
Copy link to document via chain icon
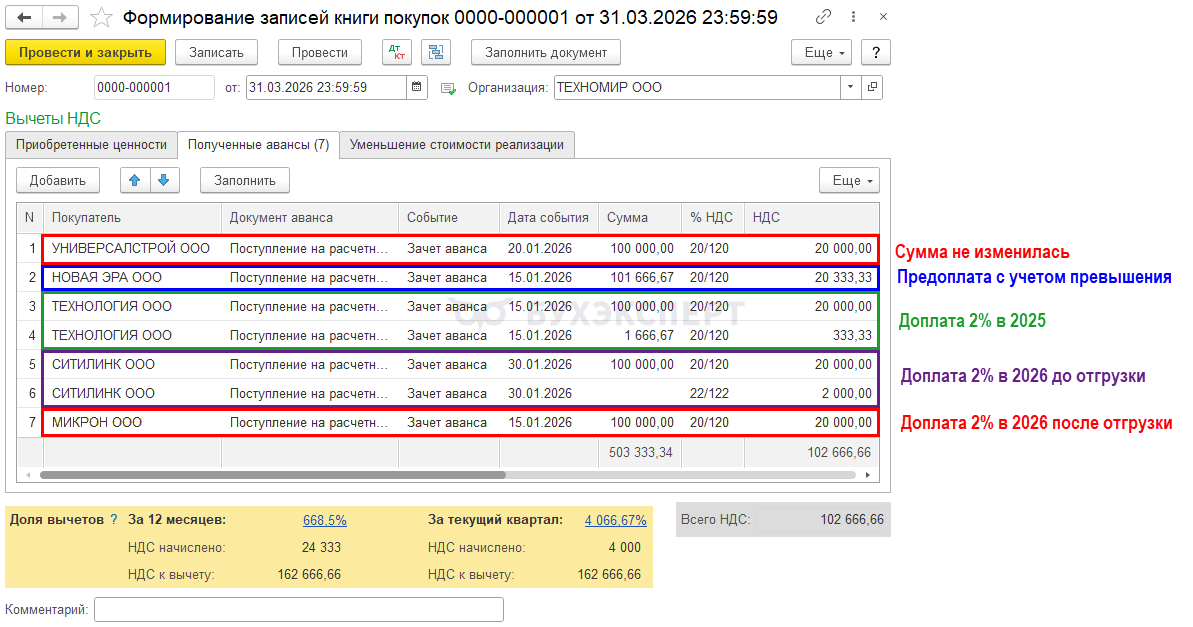(823, 18)
